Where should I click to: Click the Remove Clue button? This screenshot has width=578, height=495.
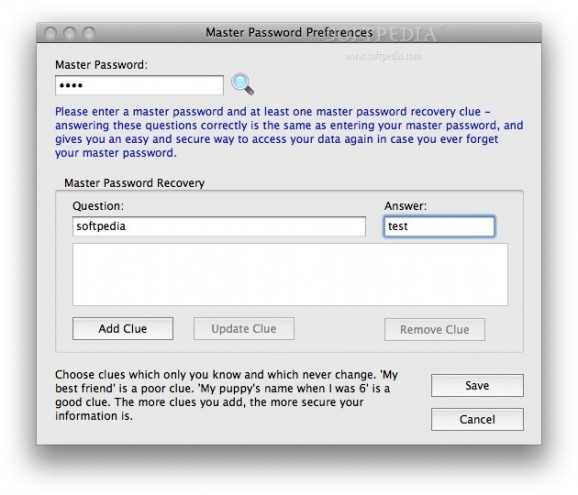pos(435,330)
